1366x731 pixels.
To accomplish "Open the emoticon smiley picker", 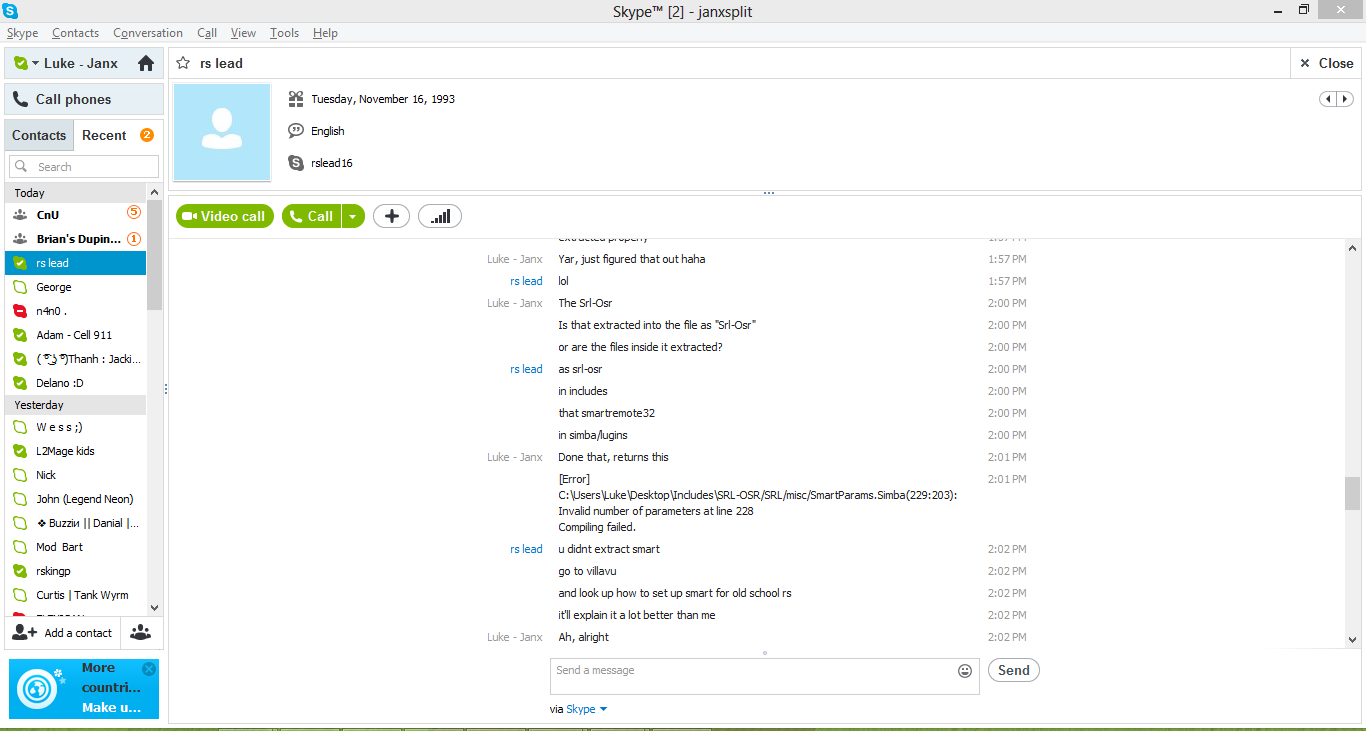I will tap(965, 671).
